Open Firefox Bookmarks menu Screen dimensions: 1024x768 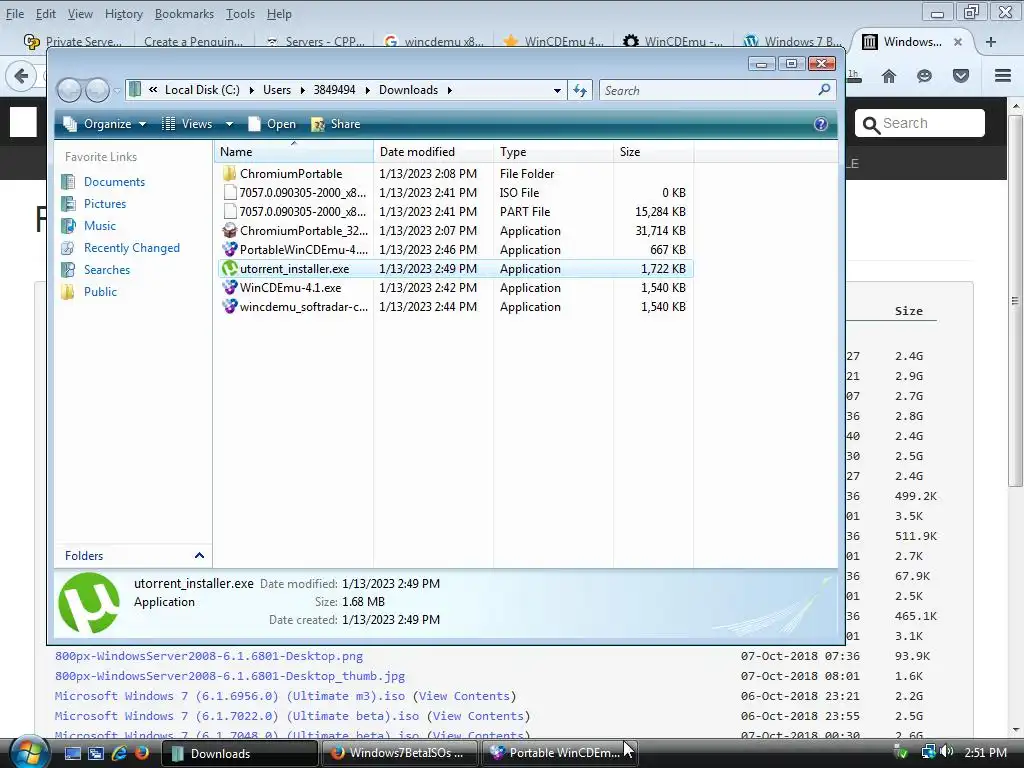click(x=184, y=14)
